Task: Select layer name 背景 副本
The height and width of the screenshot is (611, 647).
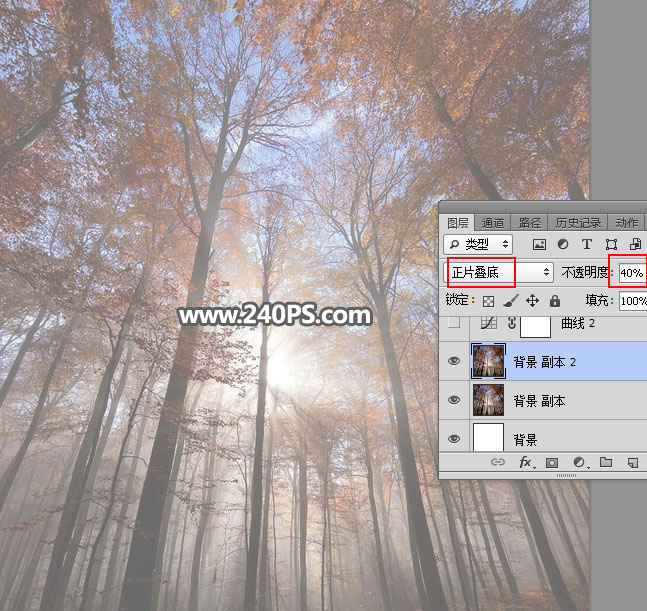Action: click(x=539, y=401)
